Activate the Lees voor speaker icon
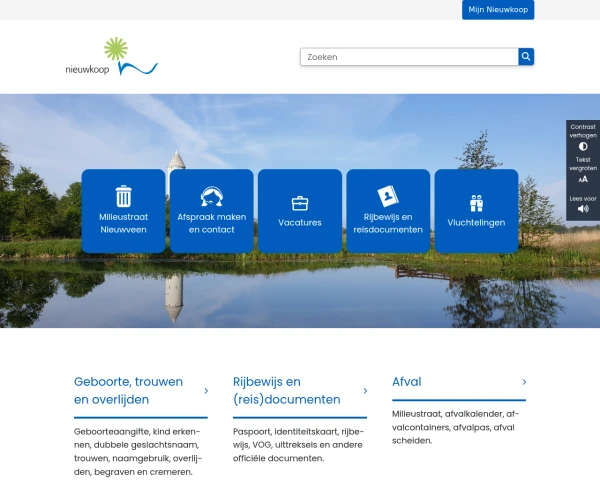 point(583,209)
